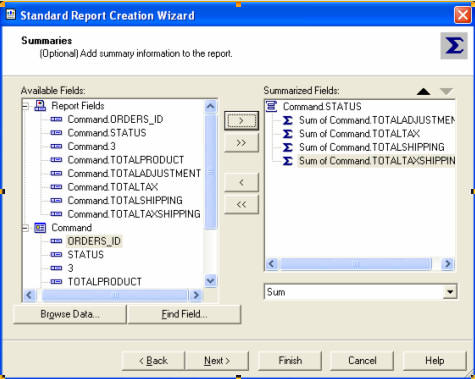Click the Command table icon
The width and height of the screenshot is (475, 379).
pos(40,228)
